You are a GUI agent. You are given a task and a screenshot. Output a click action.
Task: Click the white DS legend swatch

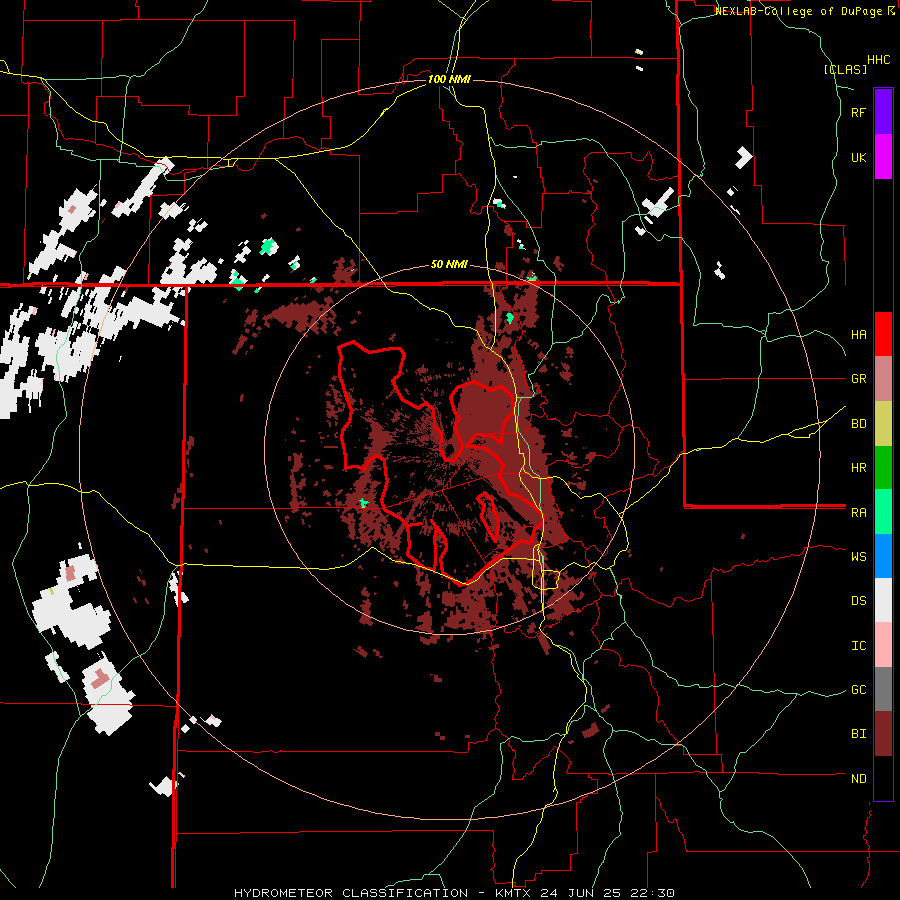[883, 600]
